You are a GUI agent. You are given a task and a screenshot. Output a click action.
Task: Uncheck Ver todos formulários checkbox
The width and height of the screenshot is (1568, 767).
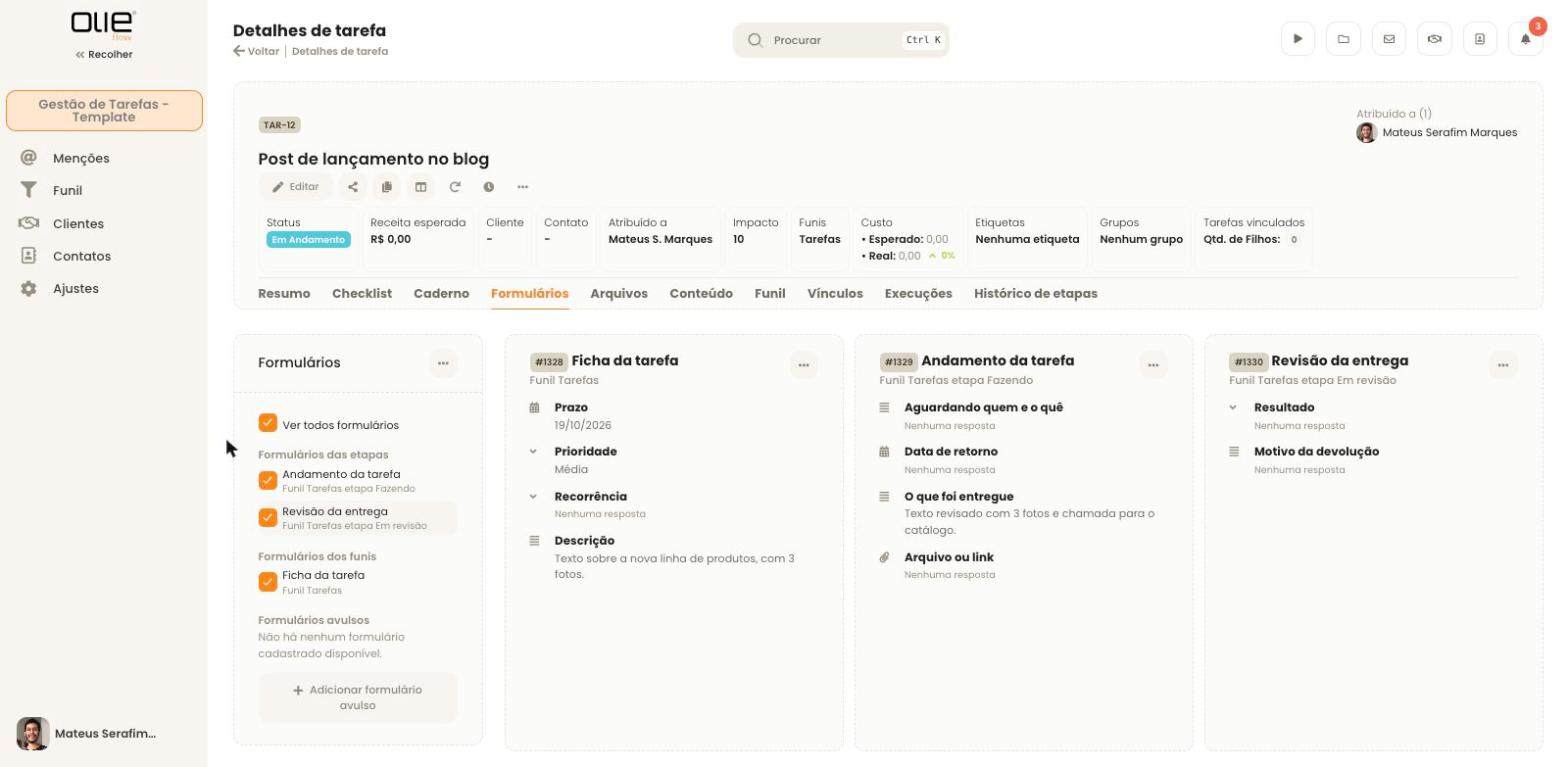point(267,423)
